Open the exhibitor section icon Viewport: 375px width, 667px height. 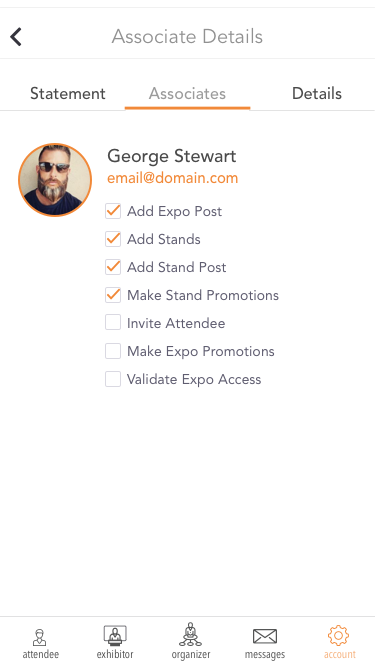[x=115, y=636]
